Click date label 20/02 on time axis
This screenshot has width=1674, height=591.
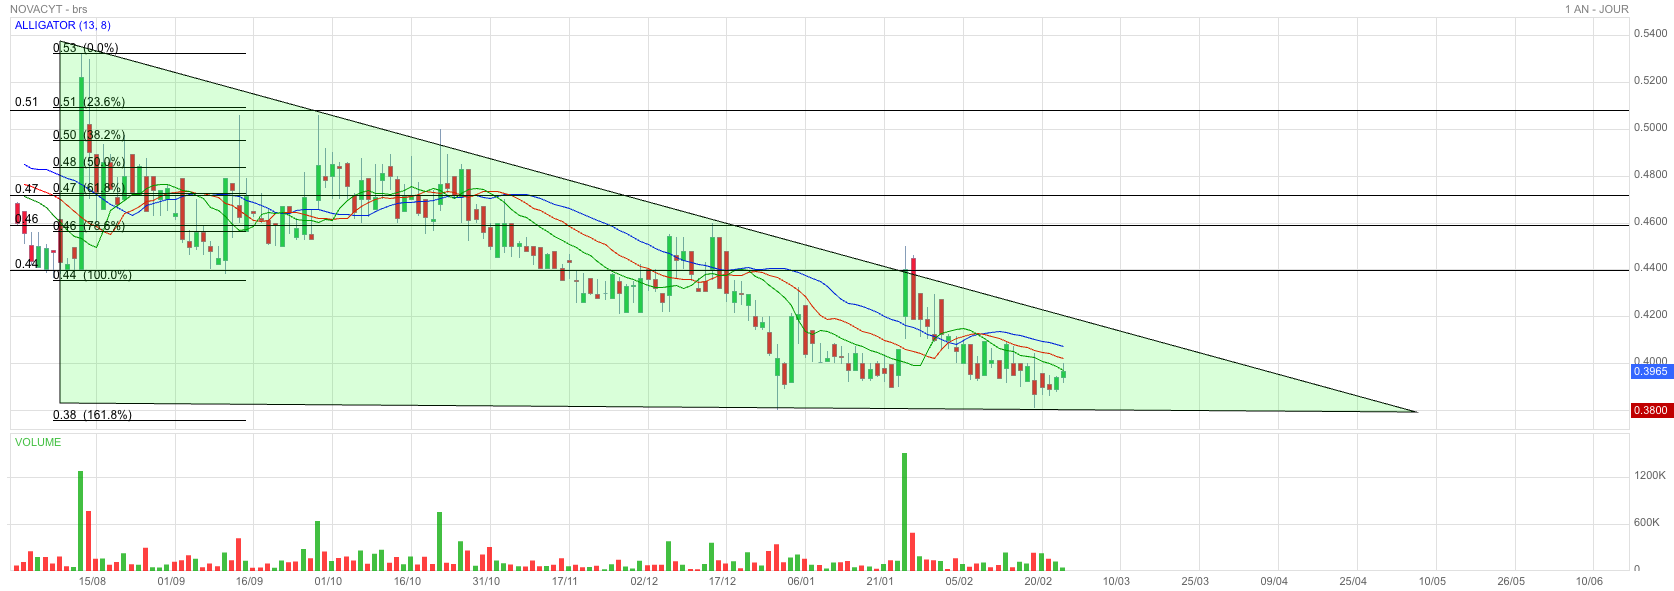point(1038,581)
